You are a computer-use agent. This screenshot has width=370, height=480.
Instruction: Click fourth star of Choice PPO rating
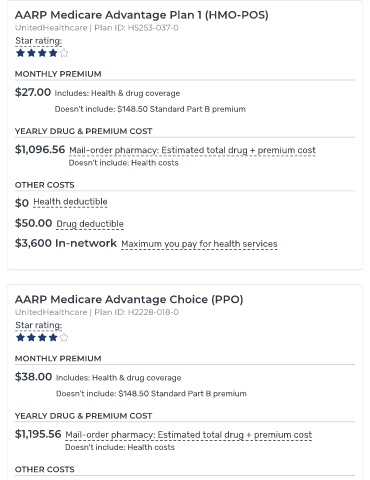point(53,338)
